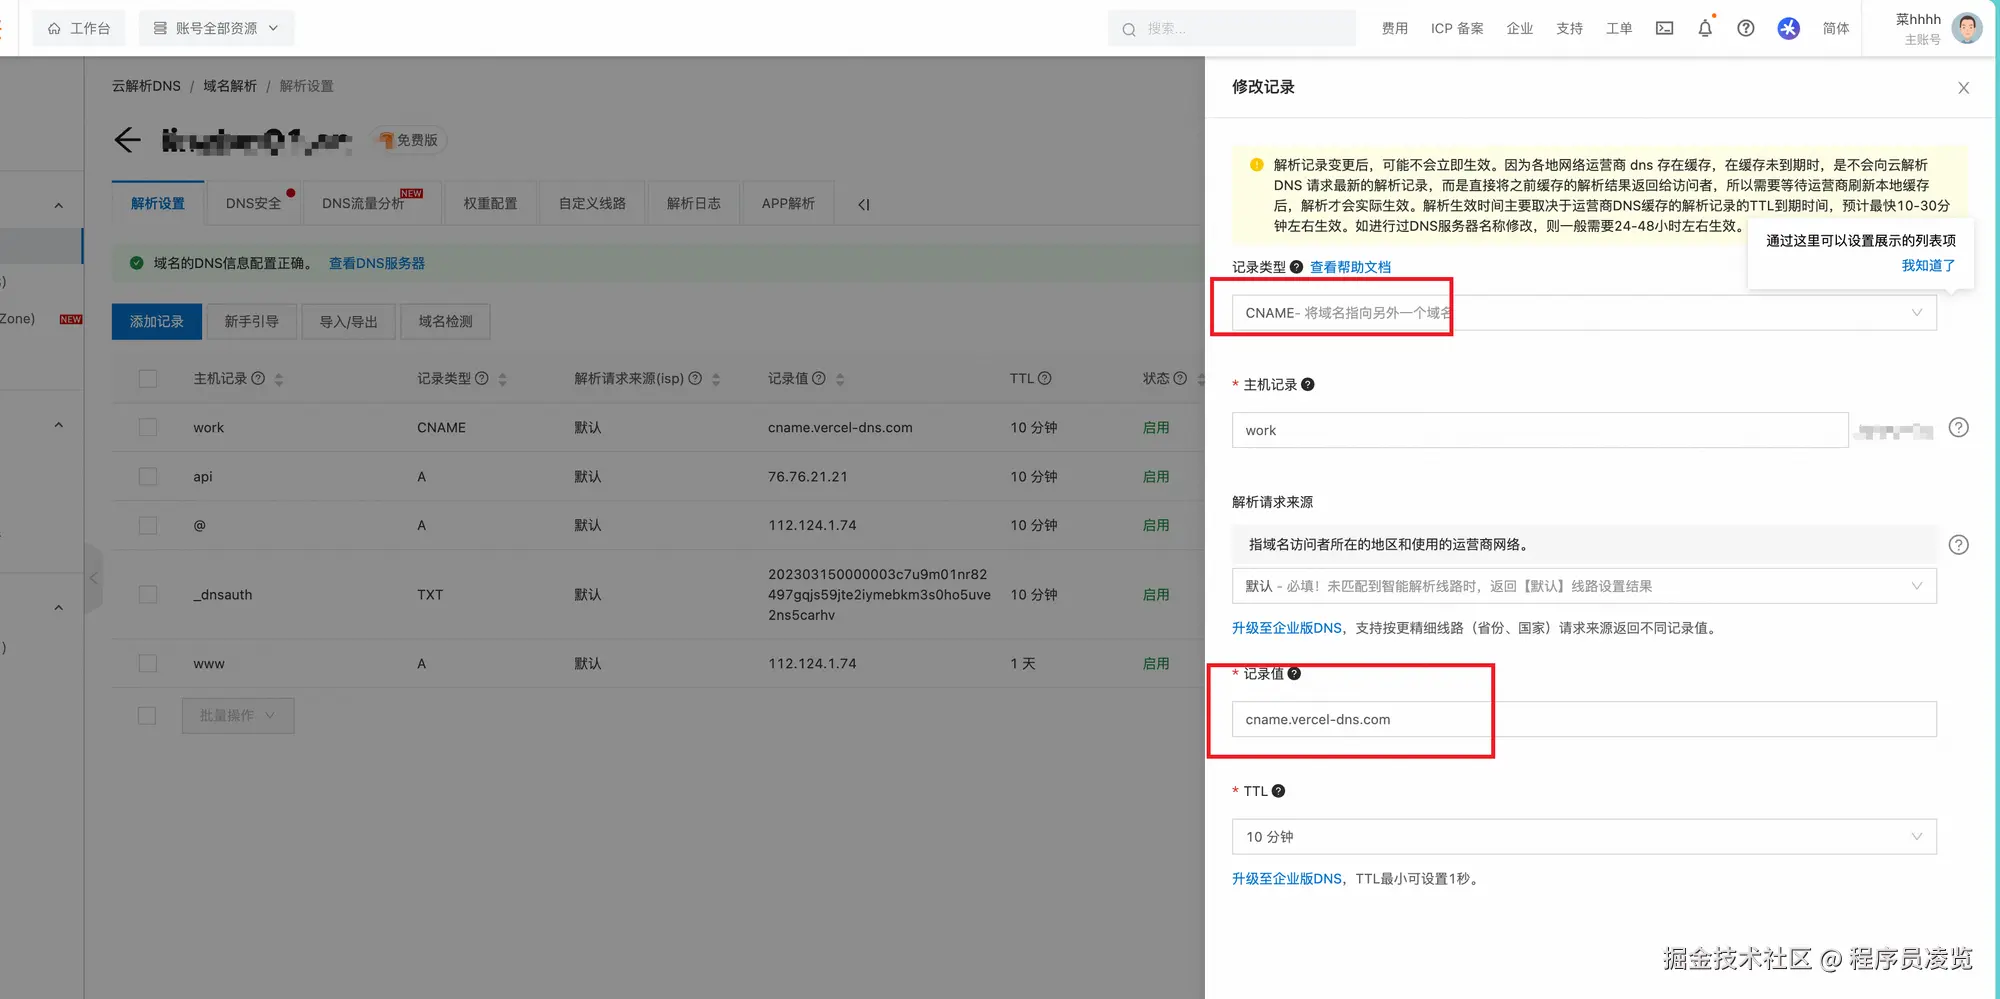This screenshot has height=999, width=2000.
Task: Click the 记录值 input with cname.vercel-dns.com
Action: (x=1584, y=720)
